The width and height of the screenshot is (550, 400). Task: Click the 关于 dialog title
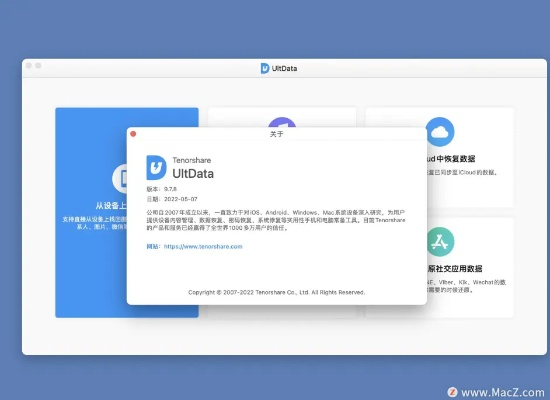point(277,134)
